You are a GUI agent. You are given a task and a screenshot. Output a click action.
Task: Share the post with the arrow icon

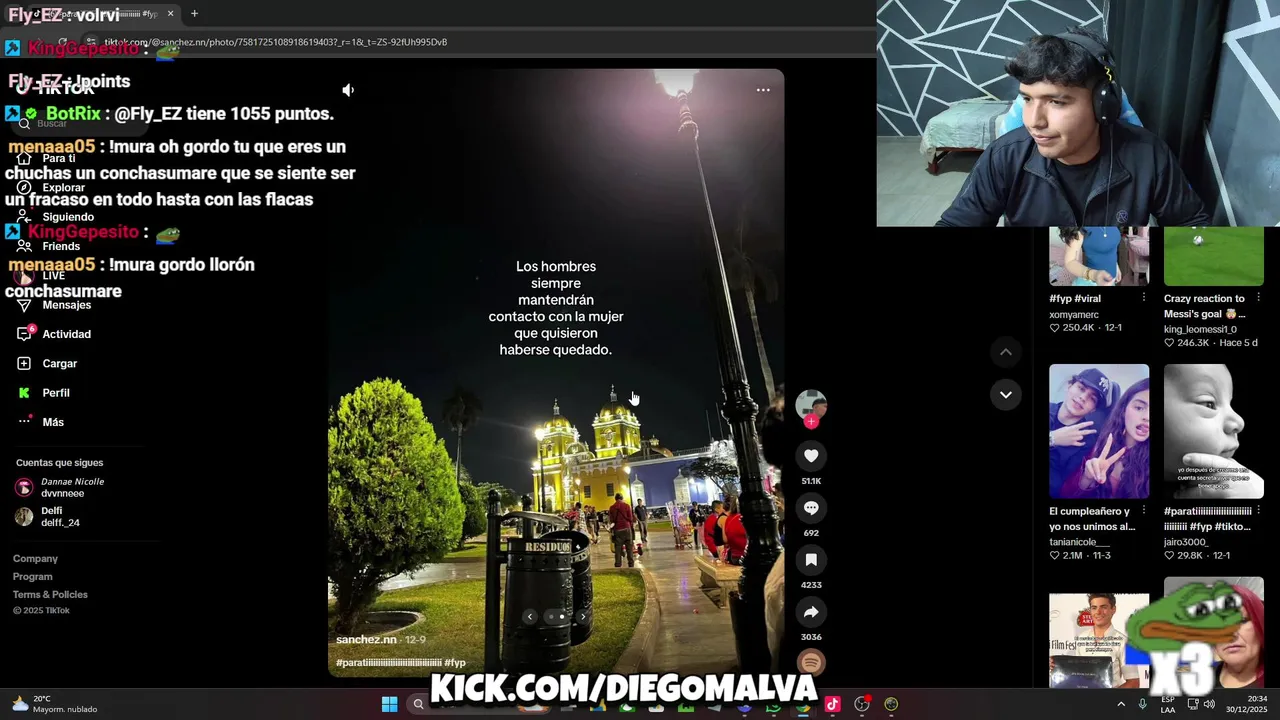click(811, 612)
